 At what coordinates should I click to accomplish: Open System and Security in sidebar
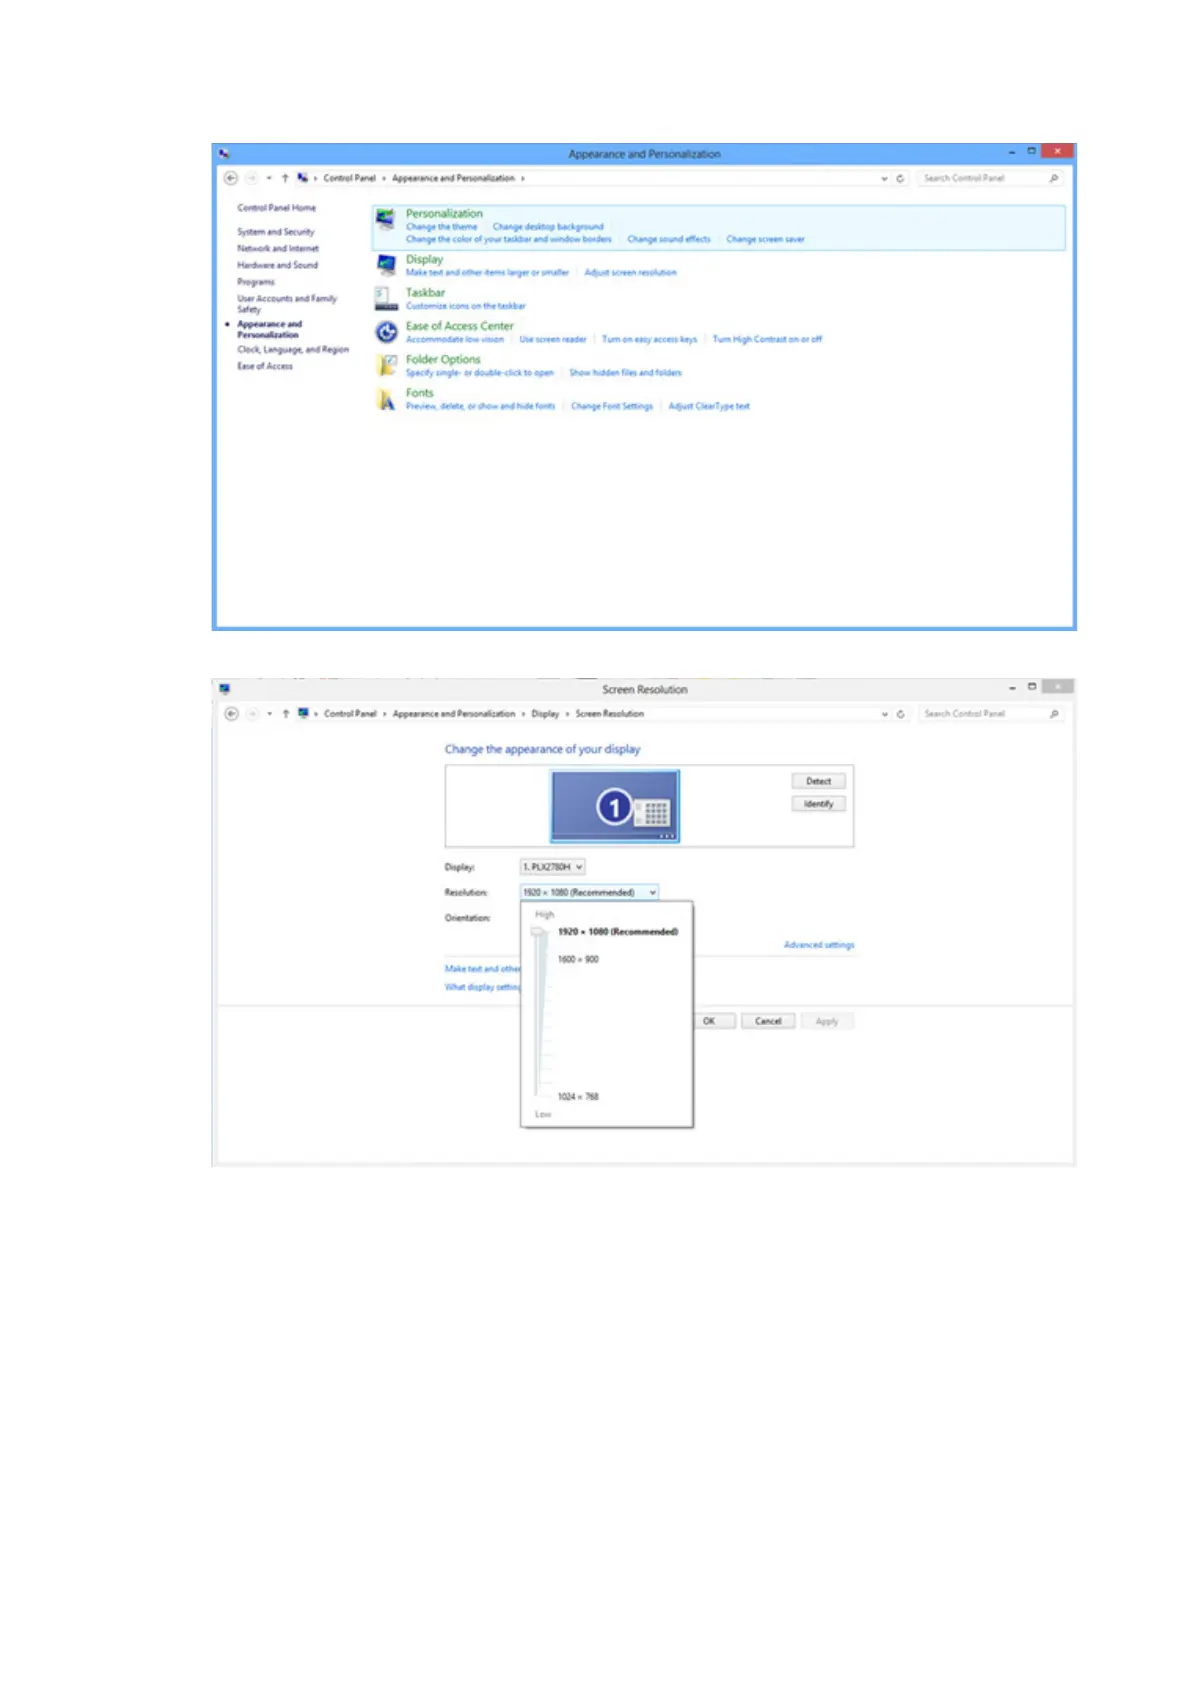tap(275, 232)
